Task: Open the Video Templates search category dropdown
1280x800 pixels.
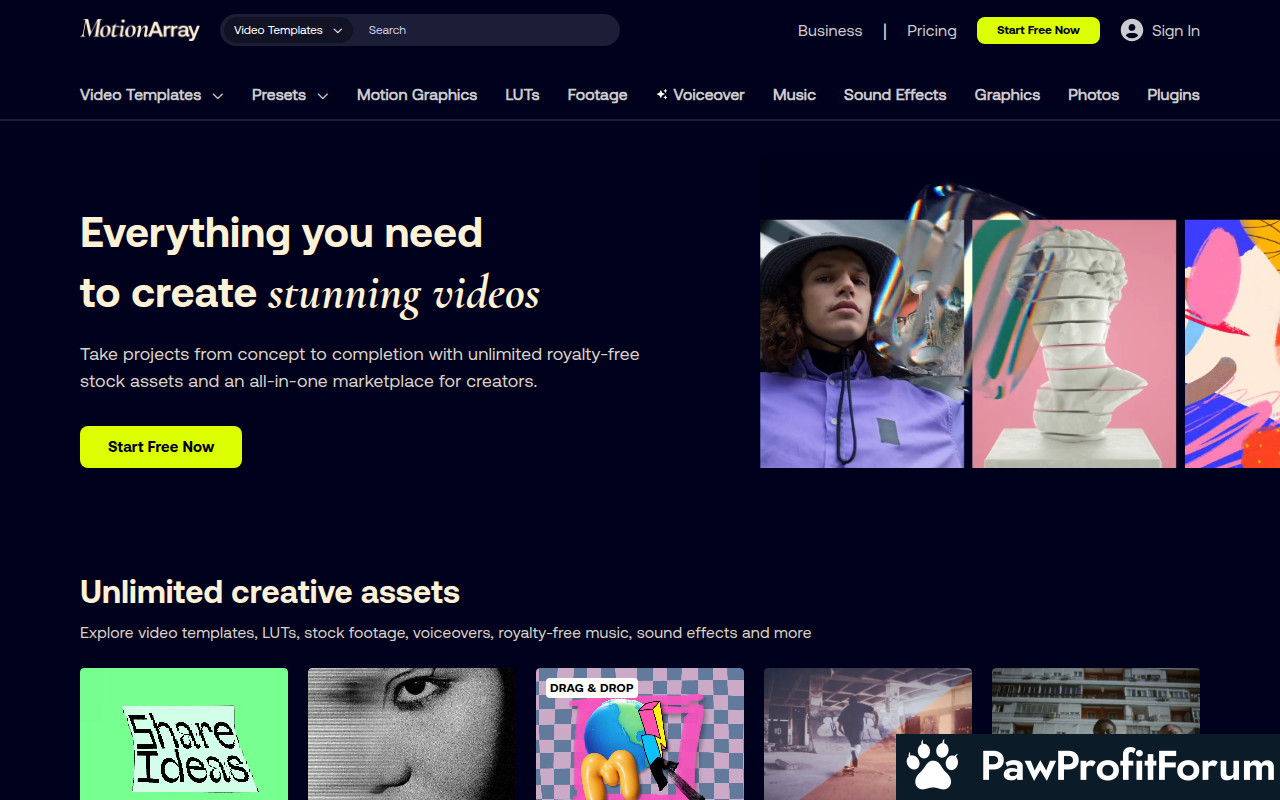Action: tap(287, 30)
